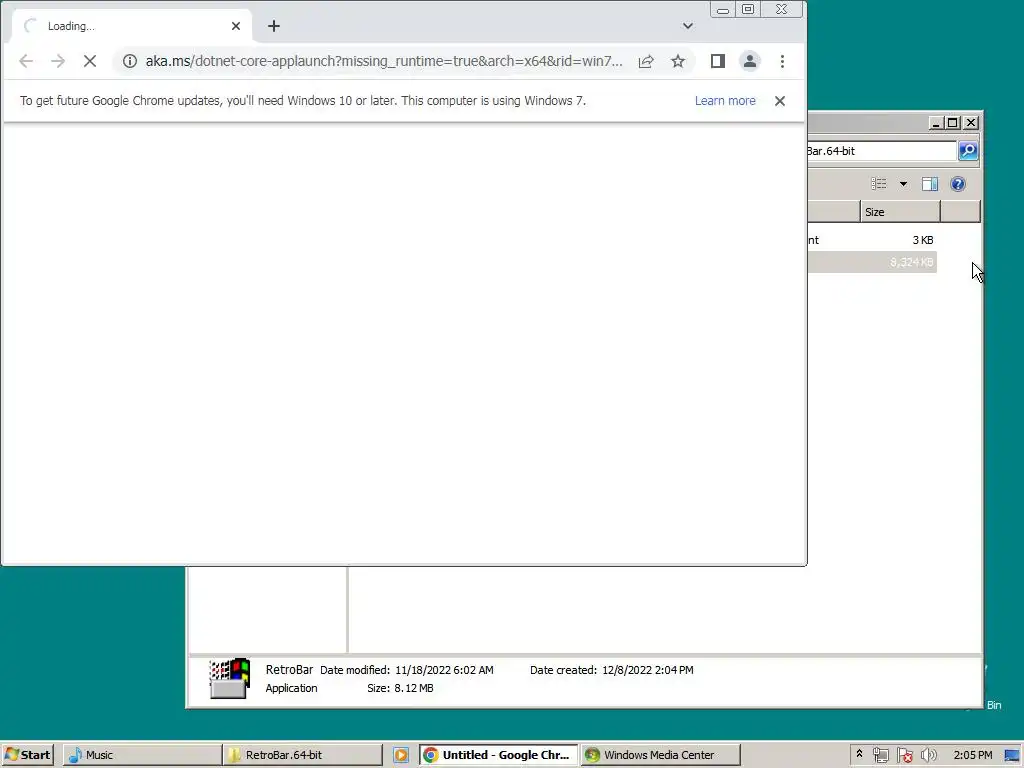Click the Explorer search button
Viewport: 1024px width, 768px height.
tap(968, 151)
